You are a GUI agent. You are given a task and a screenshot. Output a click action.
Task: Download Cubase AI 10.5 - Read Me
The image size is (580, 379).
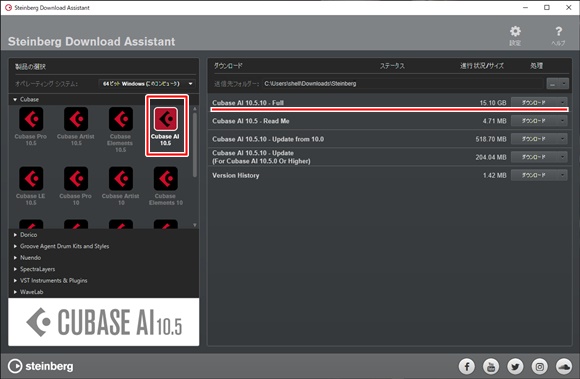coord(535,121)
